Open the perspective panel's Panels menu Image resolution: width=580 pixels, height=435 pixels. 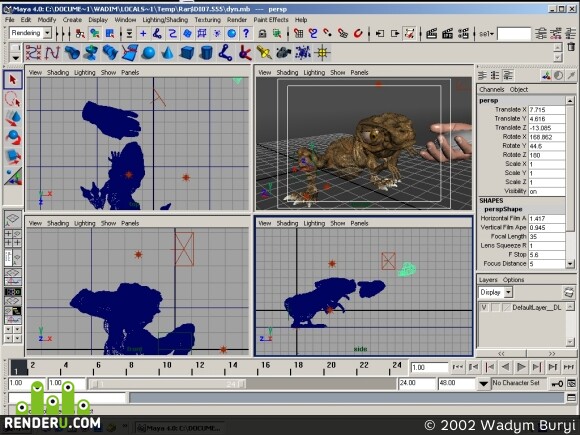coord(359,72)
